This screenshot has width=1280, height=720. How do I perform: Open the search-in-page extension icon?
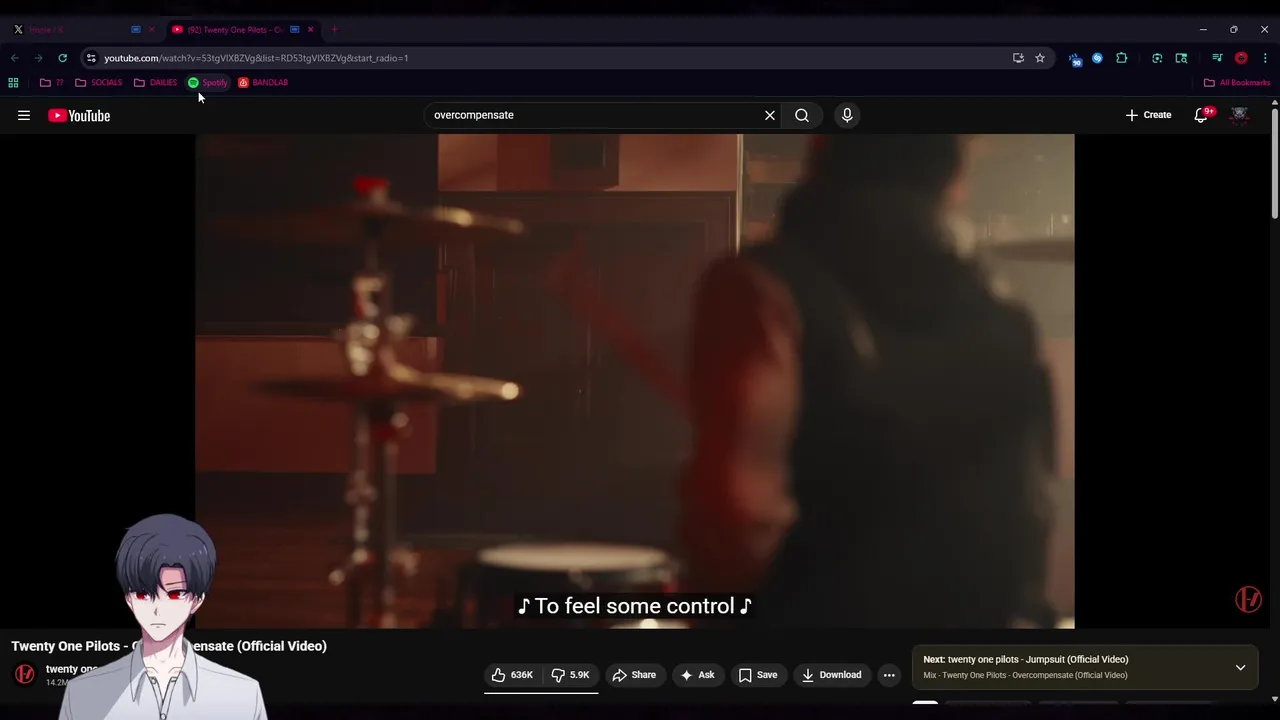pos(1181,58)
